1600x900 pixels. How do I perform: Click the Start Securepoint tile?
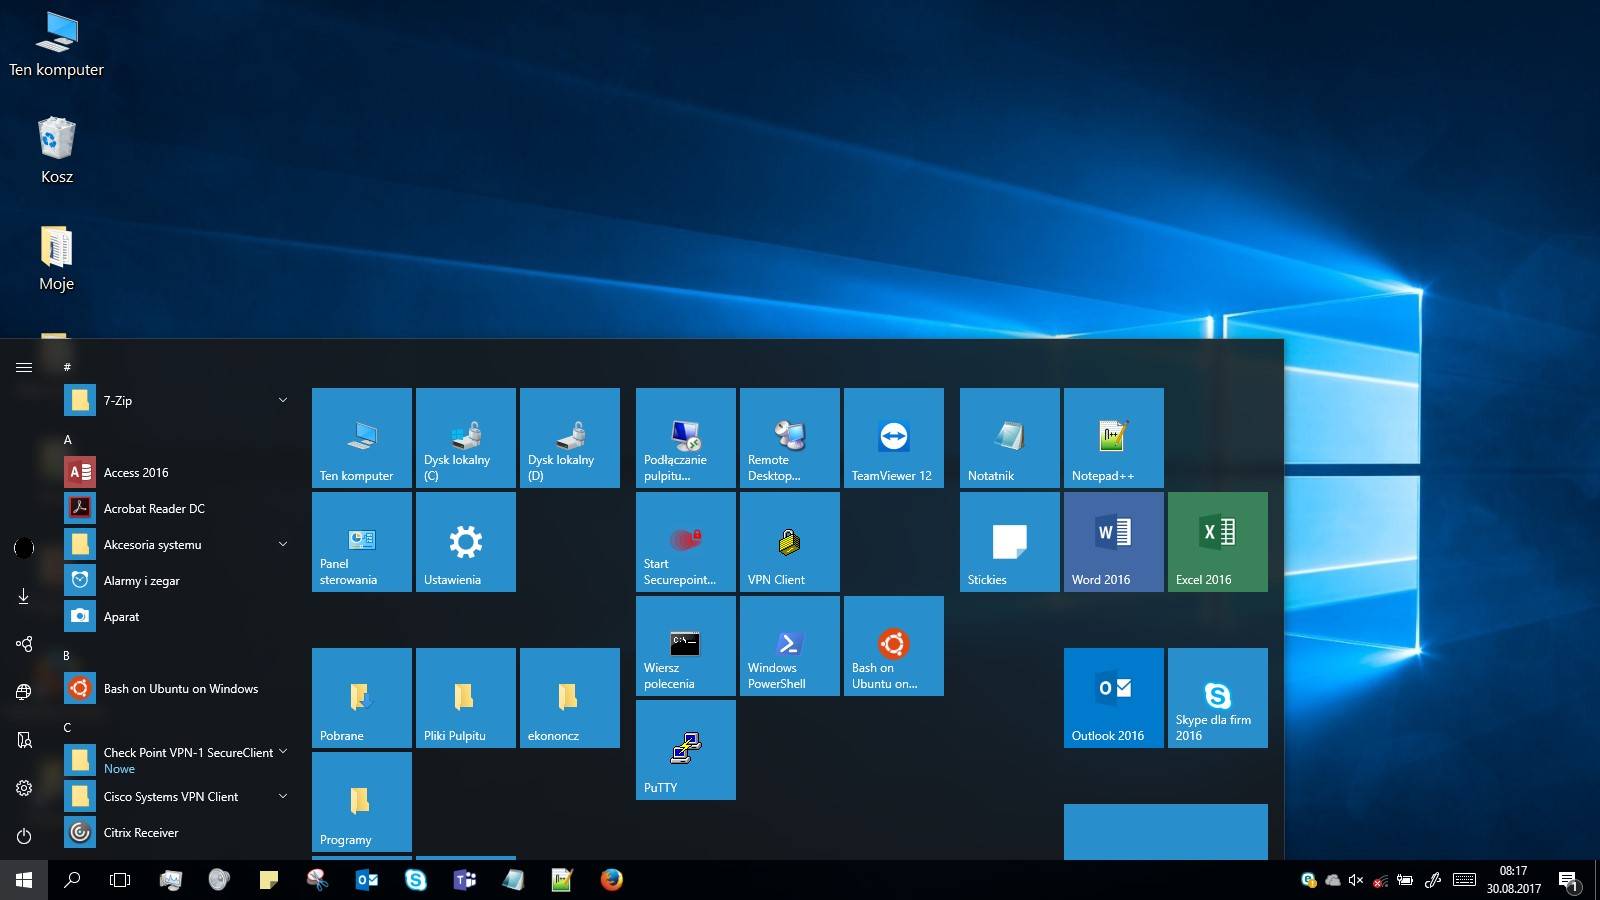click(x=686, y=542)
